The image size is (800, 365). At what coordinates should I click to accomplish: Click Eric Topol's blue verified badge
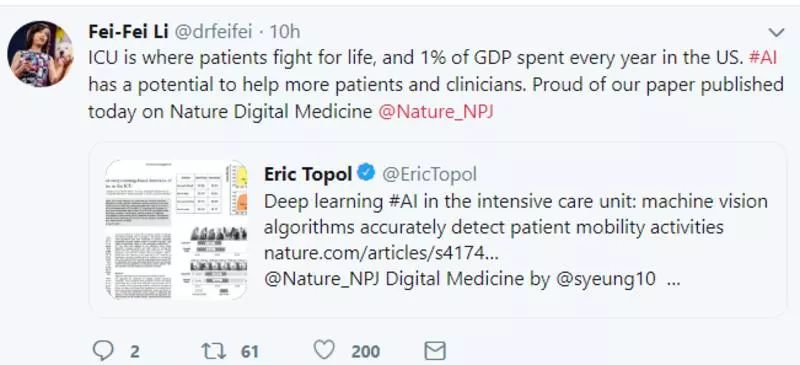click(366, 174)
